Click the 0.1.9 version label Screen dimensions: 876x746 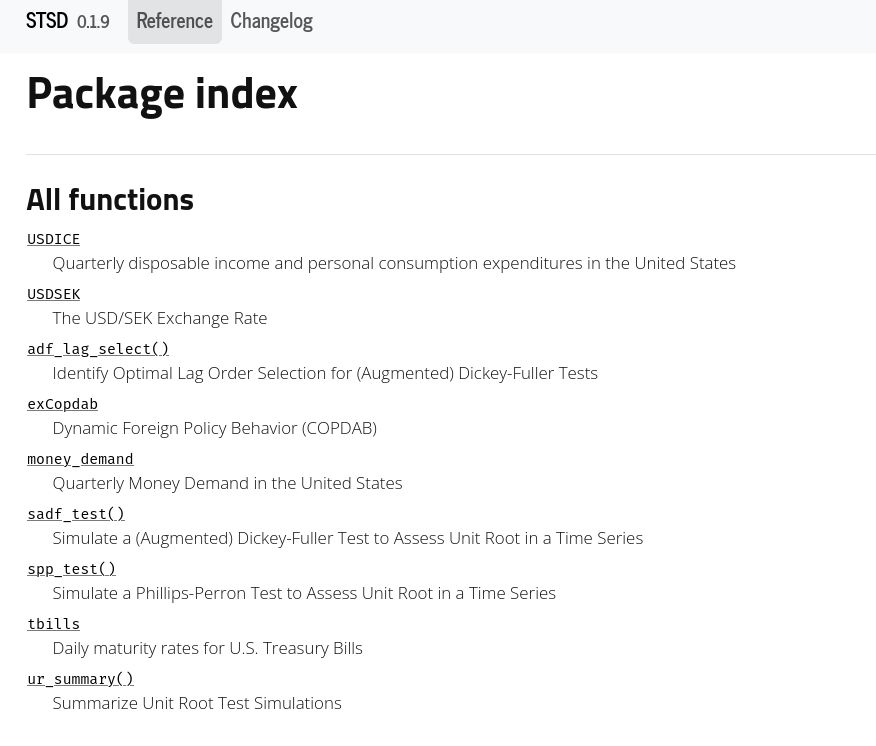(x=93, y=22)
